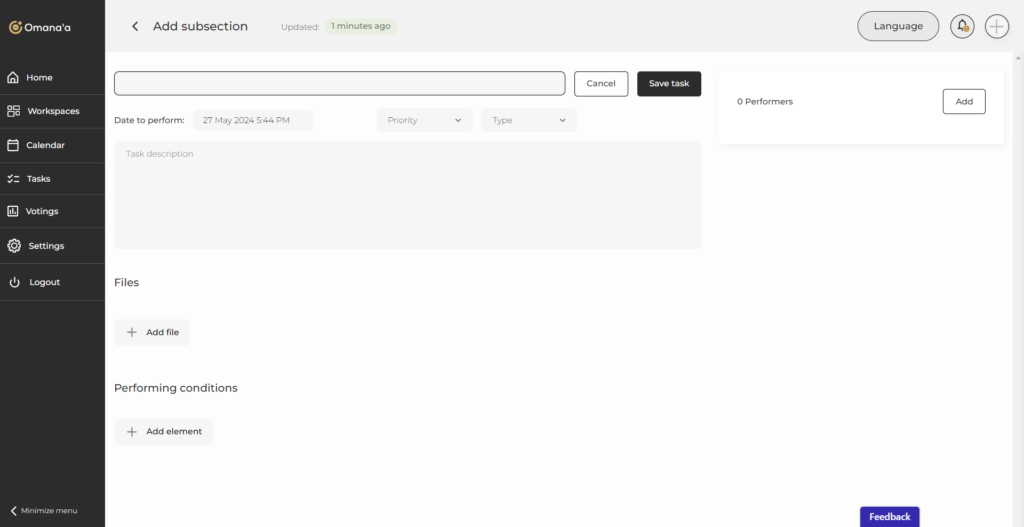This screenshot has width=1024, height=527.
Task: Click the Logout power icon
Action: click(x=14, y=282)
